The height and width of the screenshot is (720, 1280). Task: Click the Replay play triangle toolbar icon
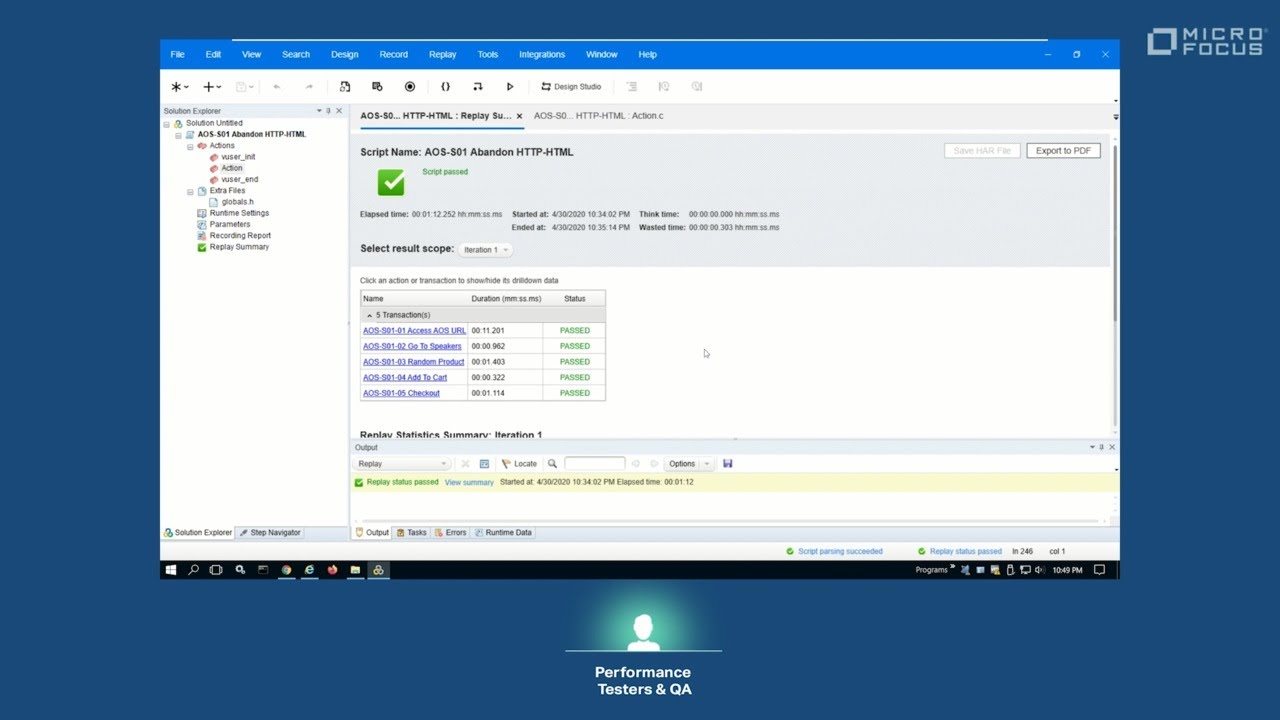pos(510,87)
